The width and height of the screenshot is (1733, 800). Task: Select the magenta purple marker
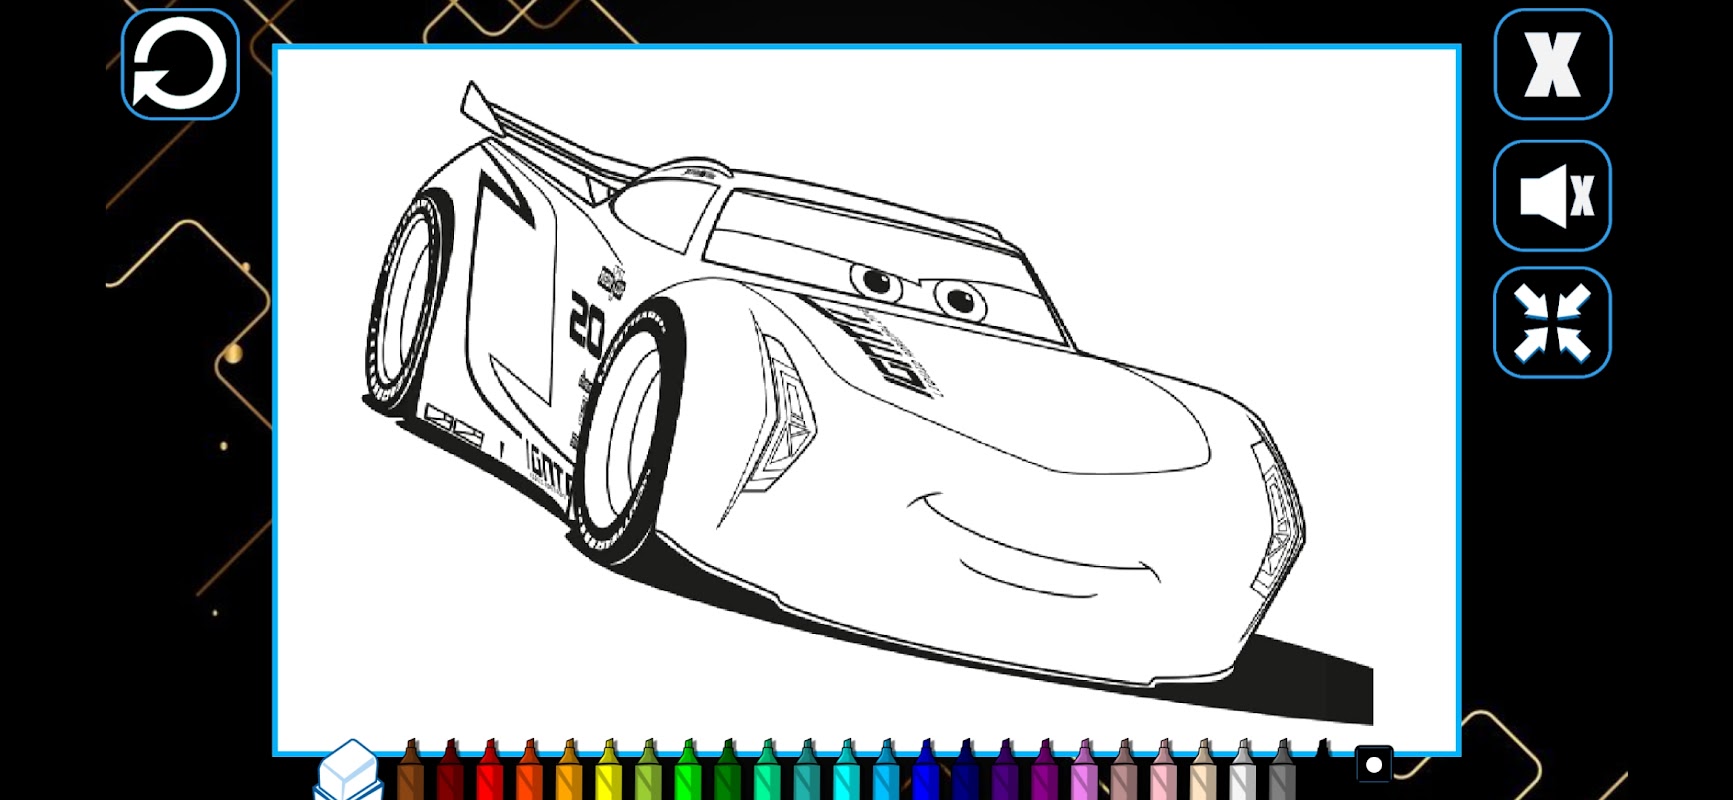coord(1045,770)
